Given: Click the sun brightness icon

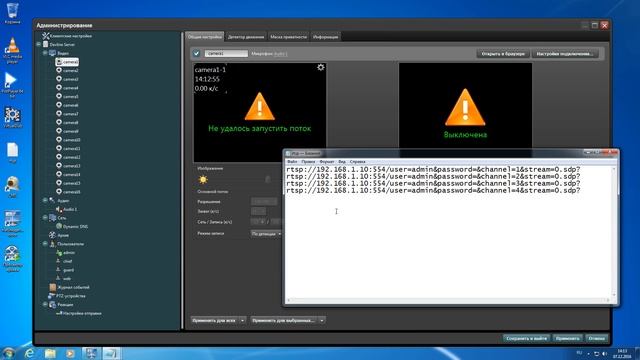Looking at the screenshot, I should [203, 179].
